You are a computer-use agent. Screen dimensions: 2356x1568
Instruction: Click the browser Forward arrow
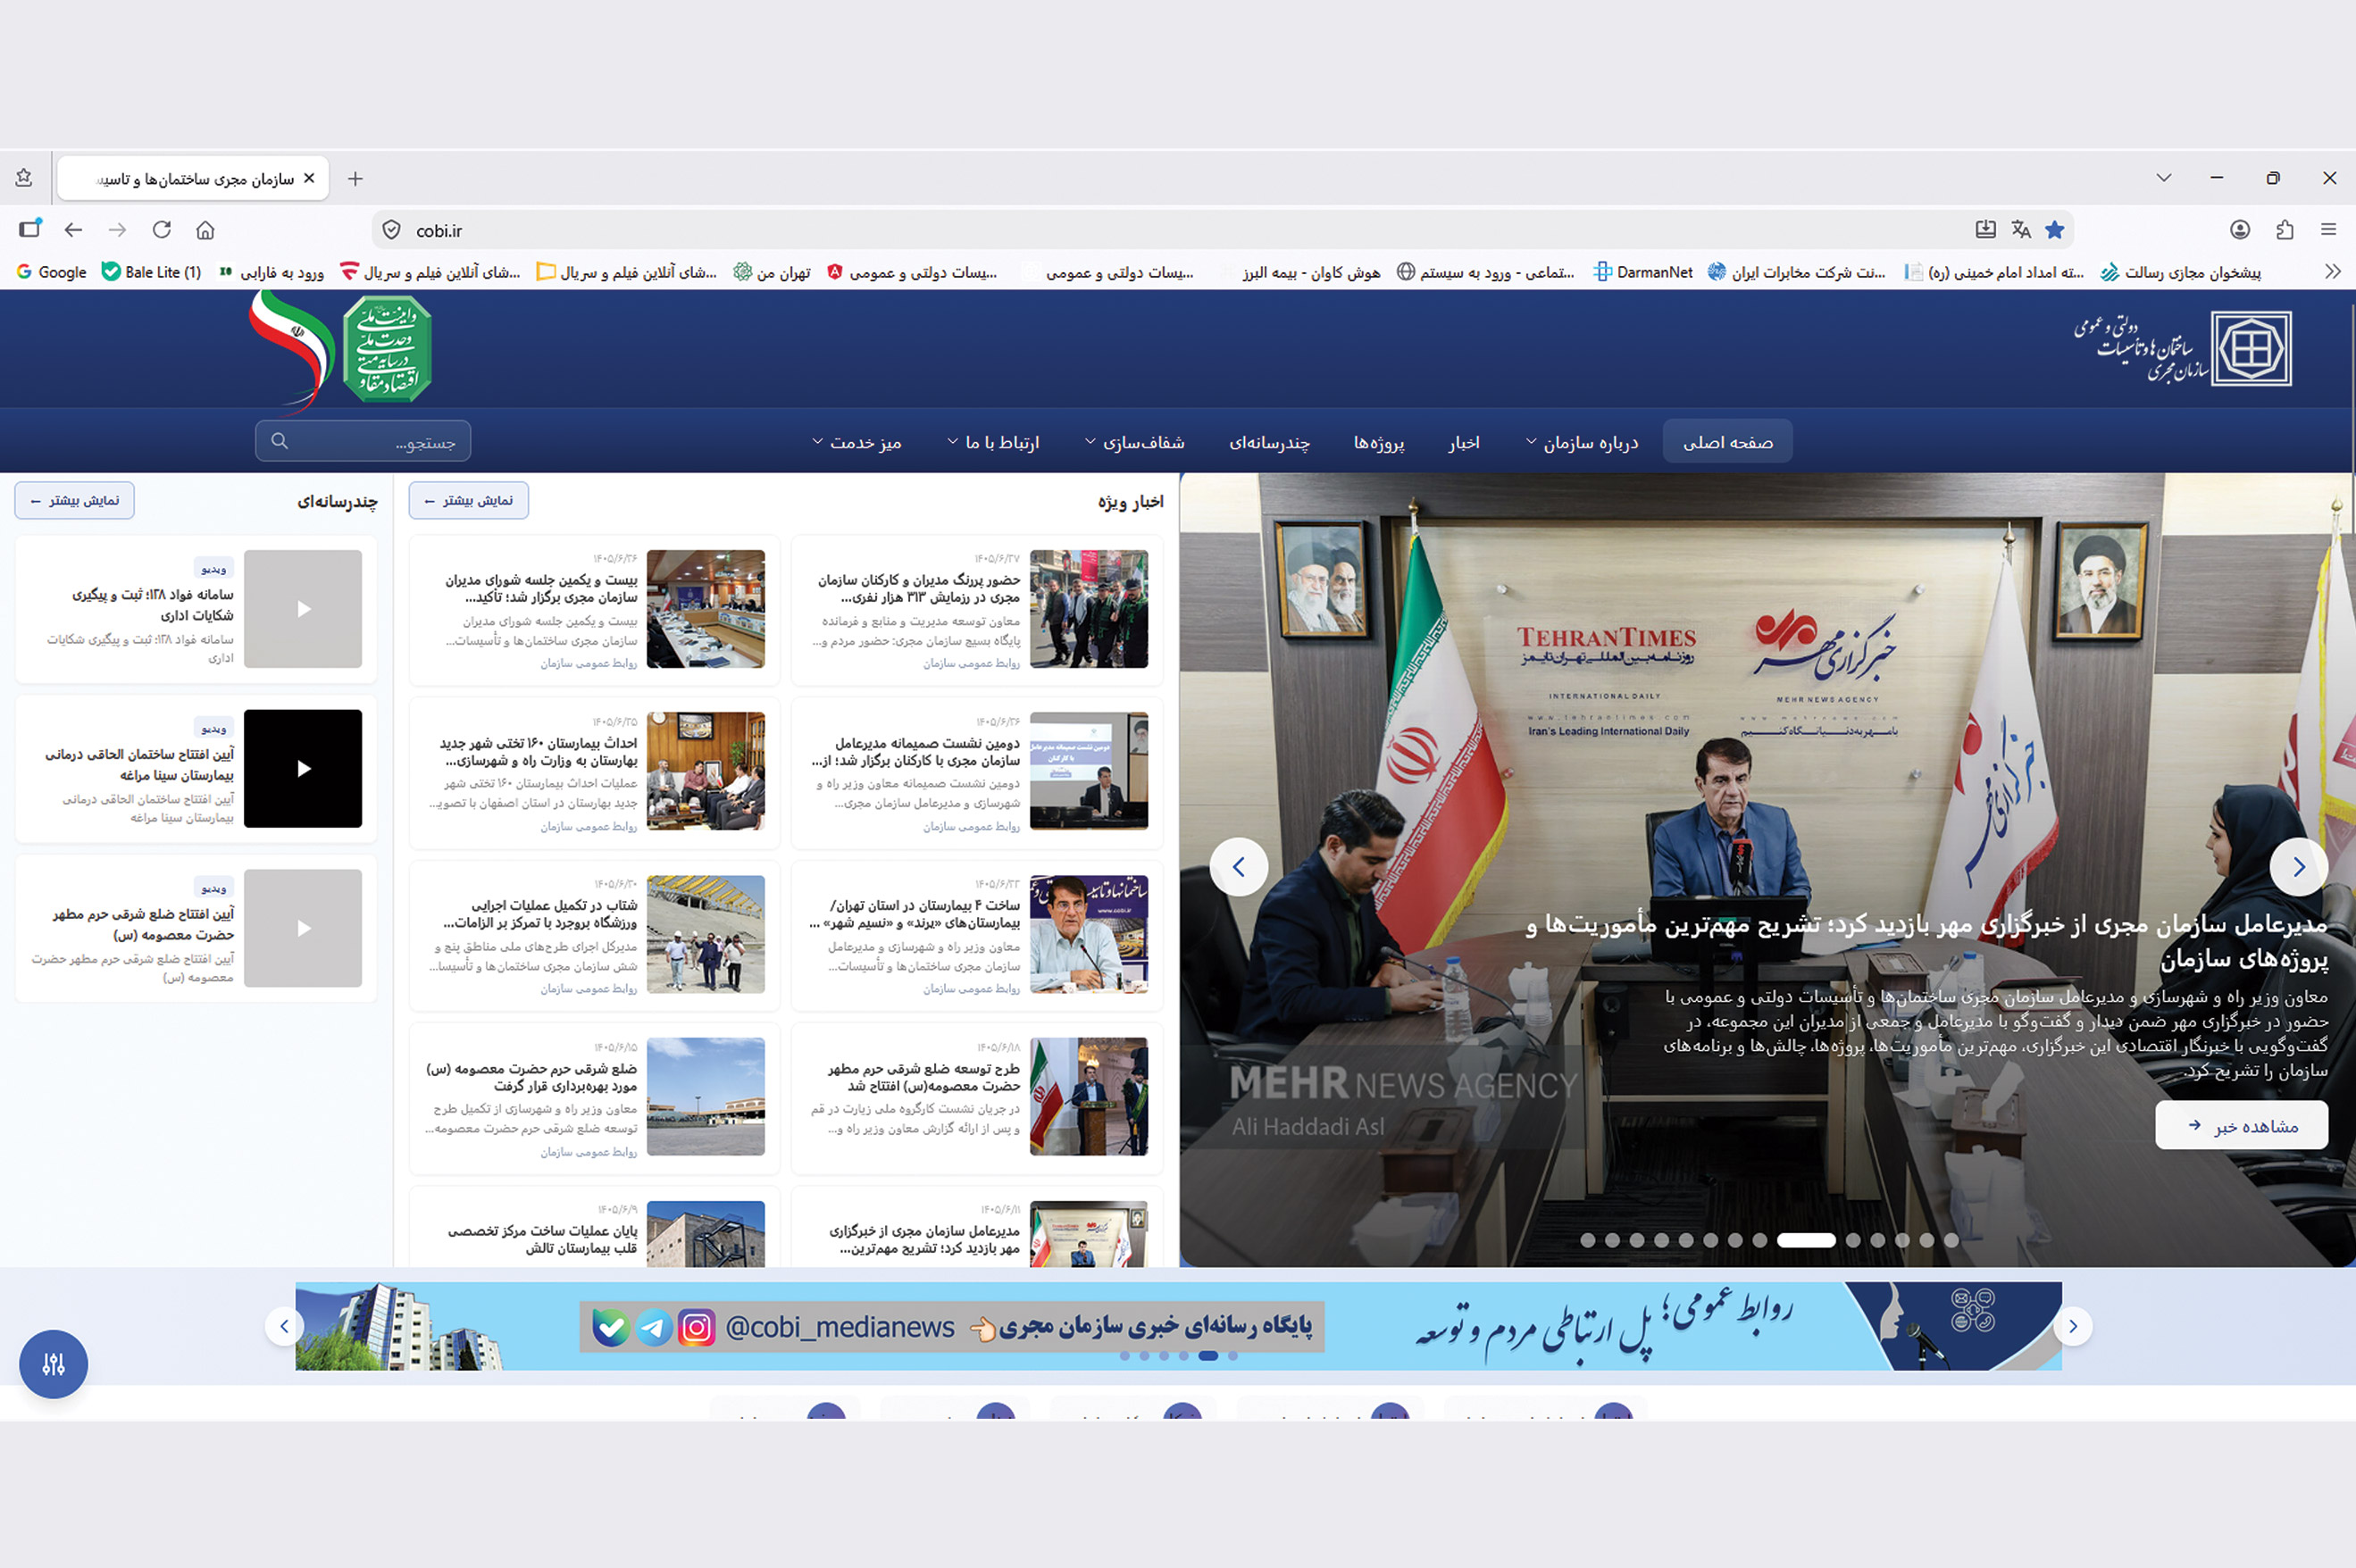[x=117, y=230]
